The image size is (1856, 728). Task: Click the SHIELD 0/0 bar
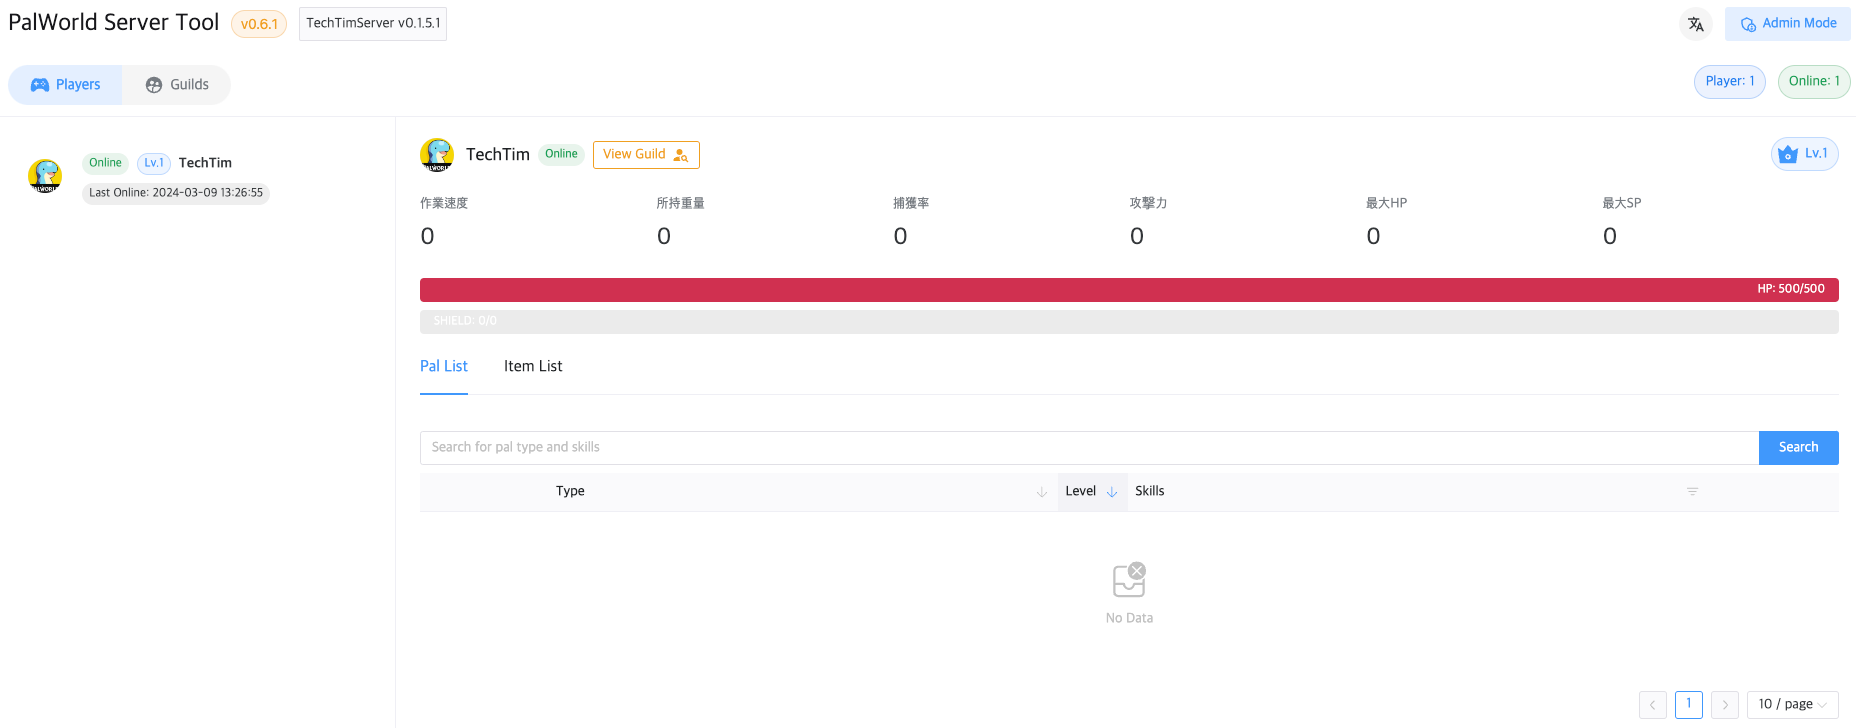point(1129,322)
